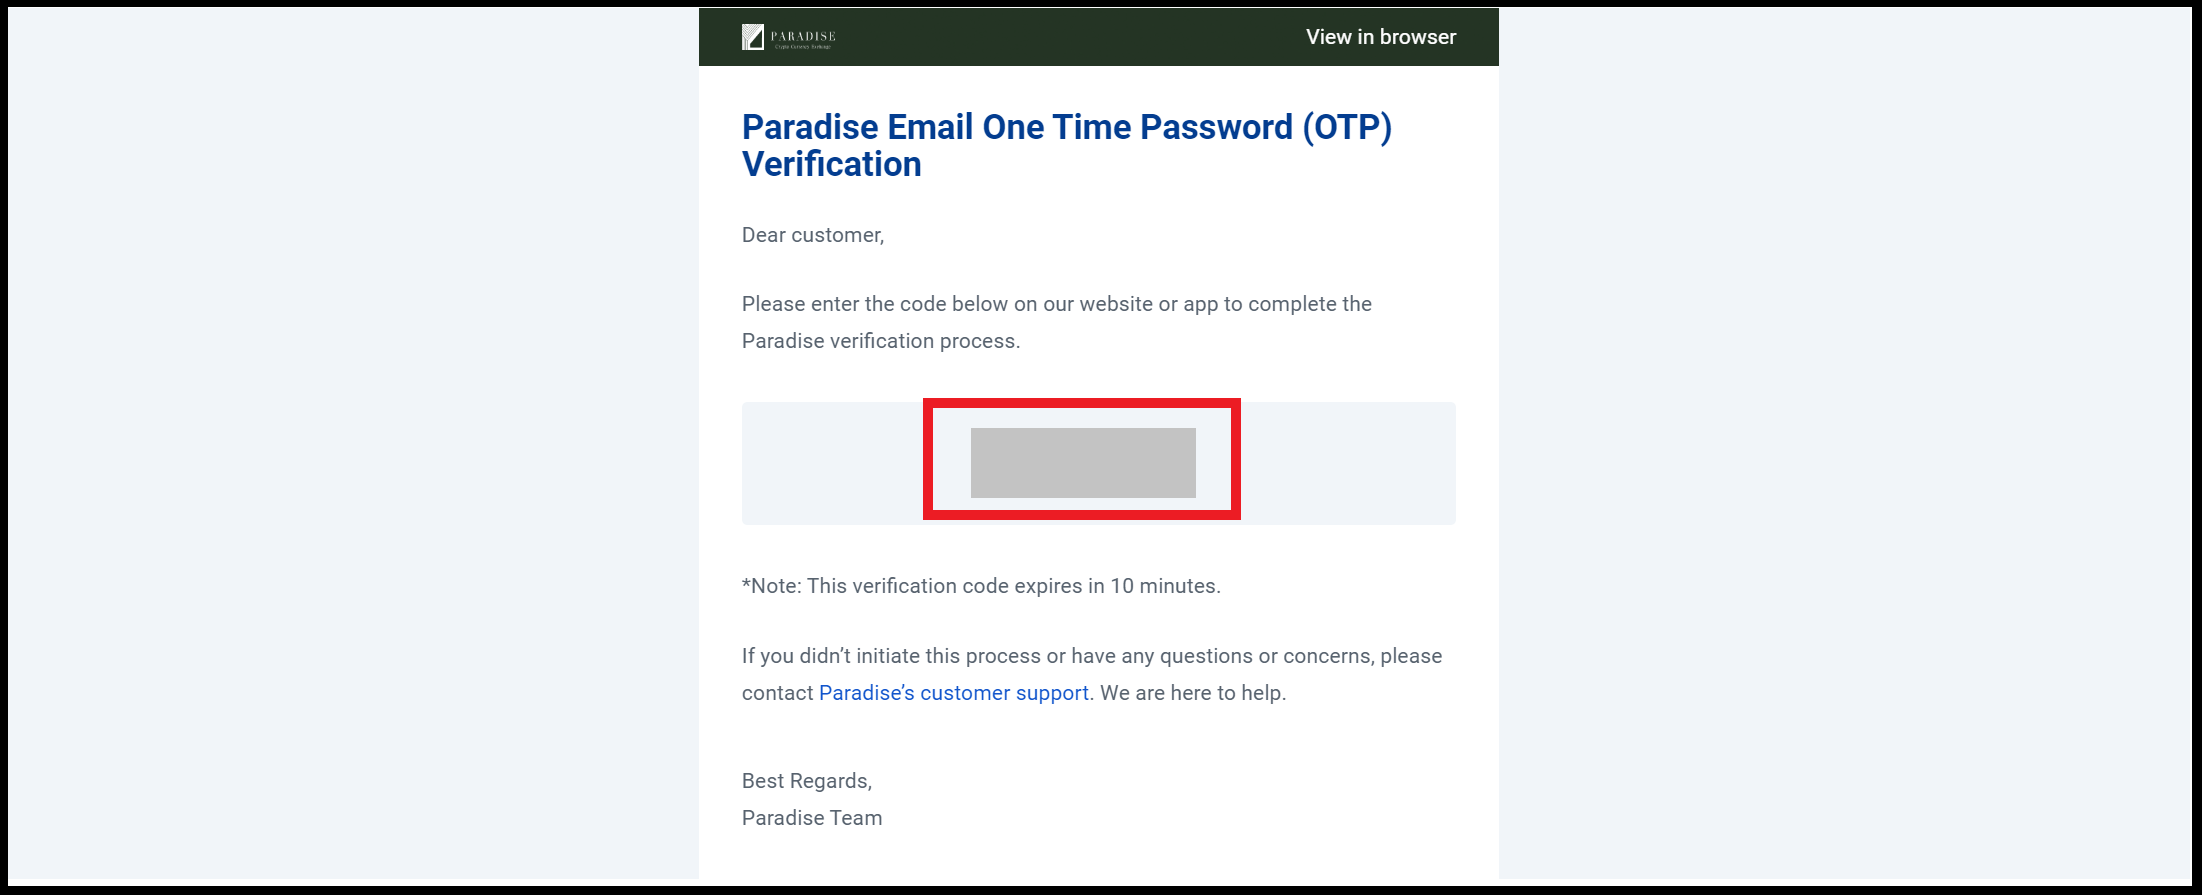Click the 'Paradise verification process.' line

[881, 341]
